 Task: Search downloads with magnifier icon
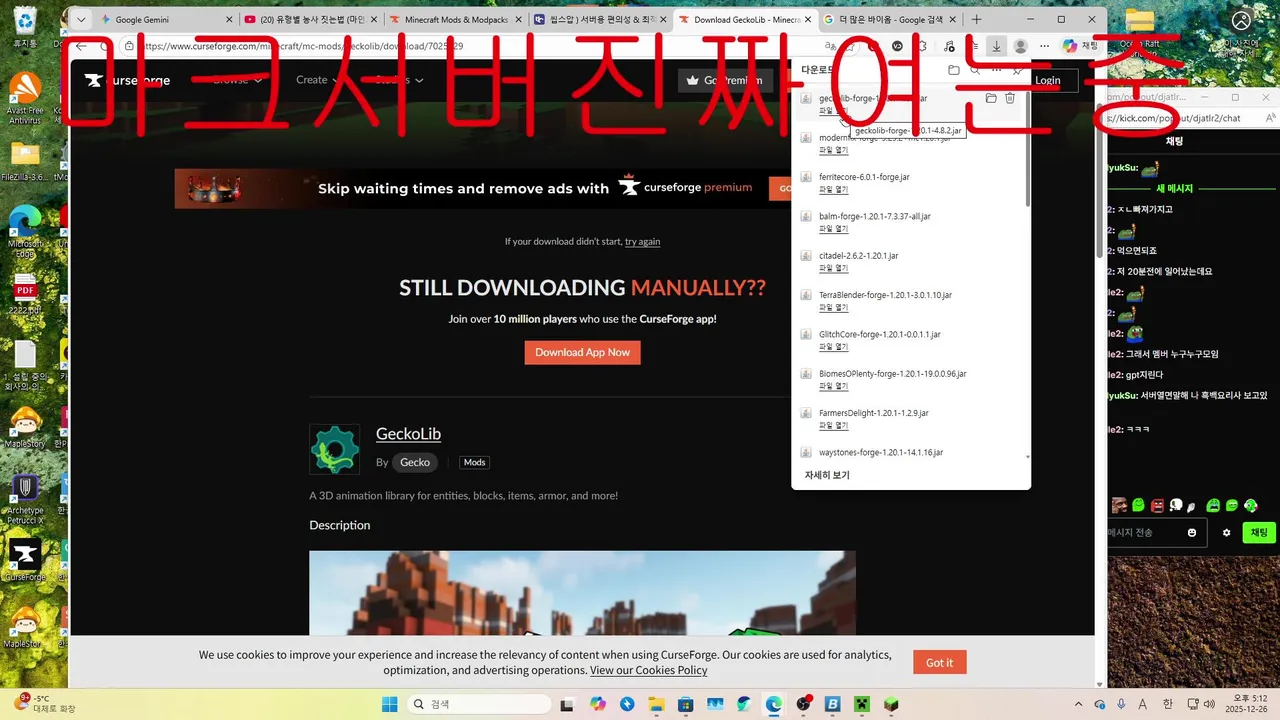pos(975,70)
